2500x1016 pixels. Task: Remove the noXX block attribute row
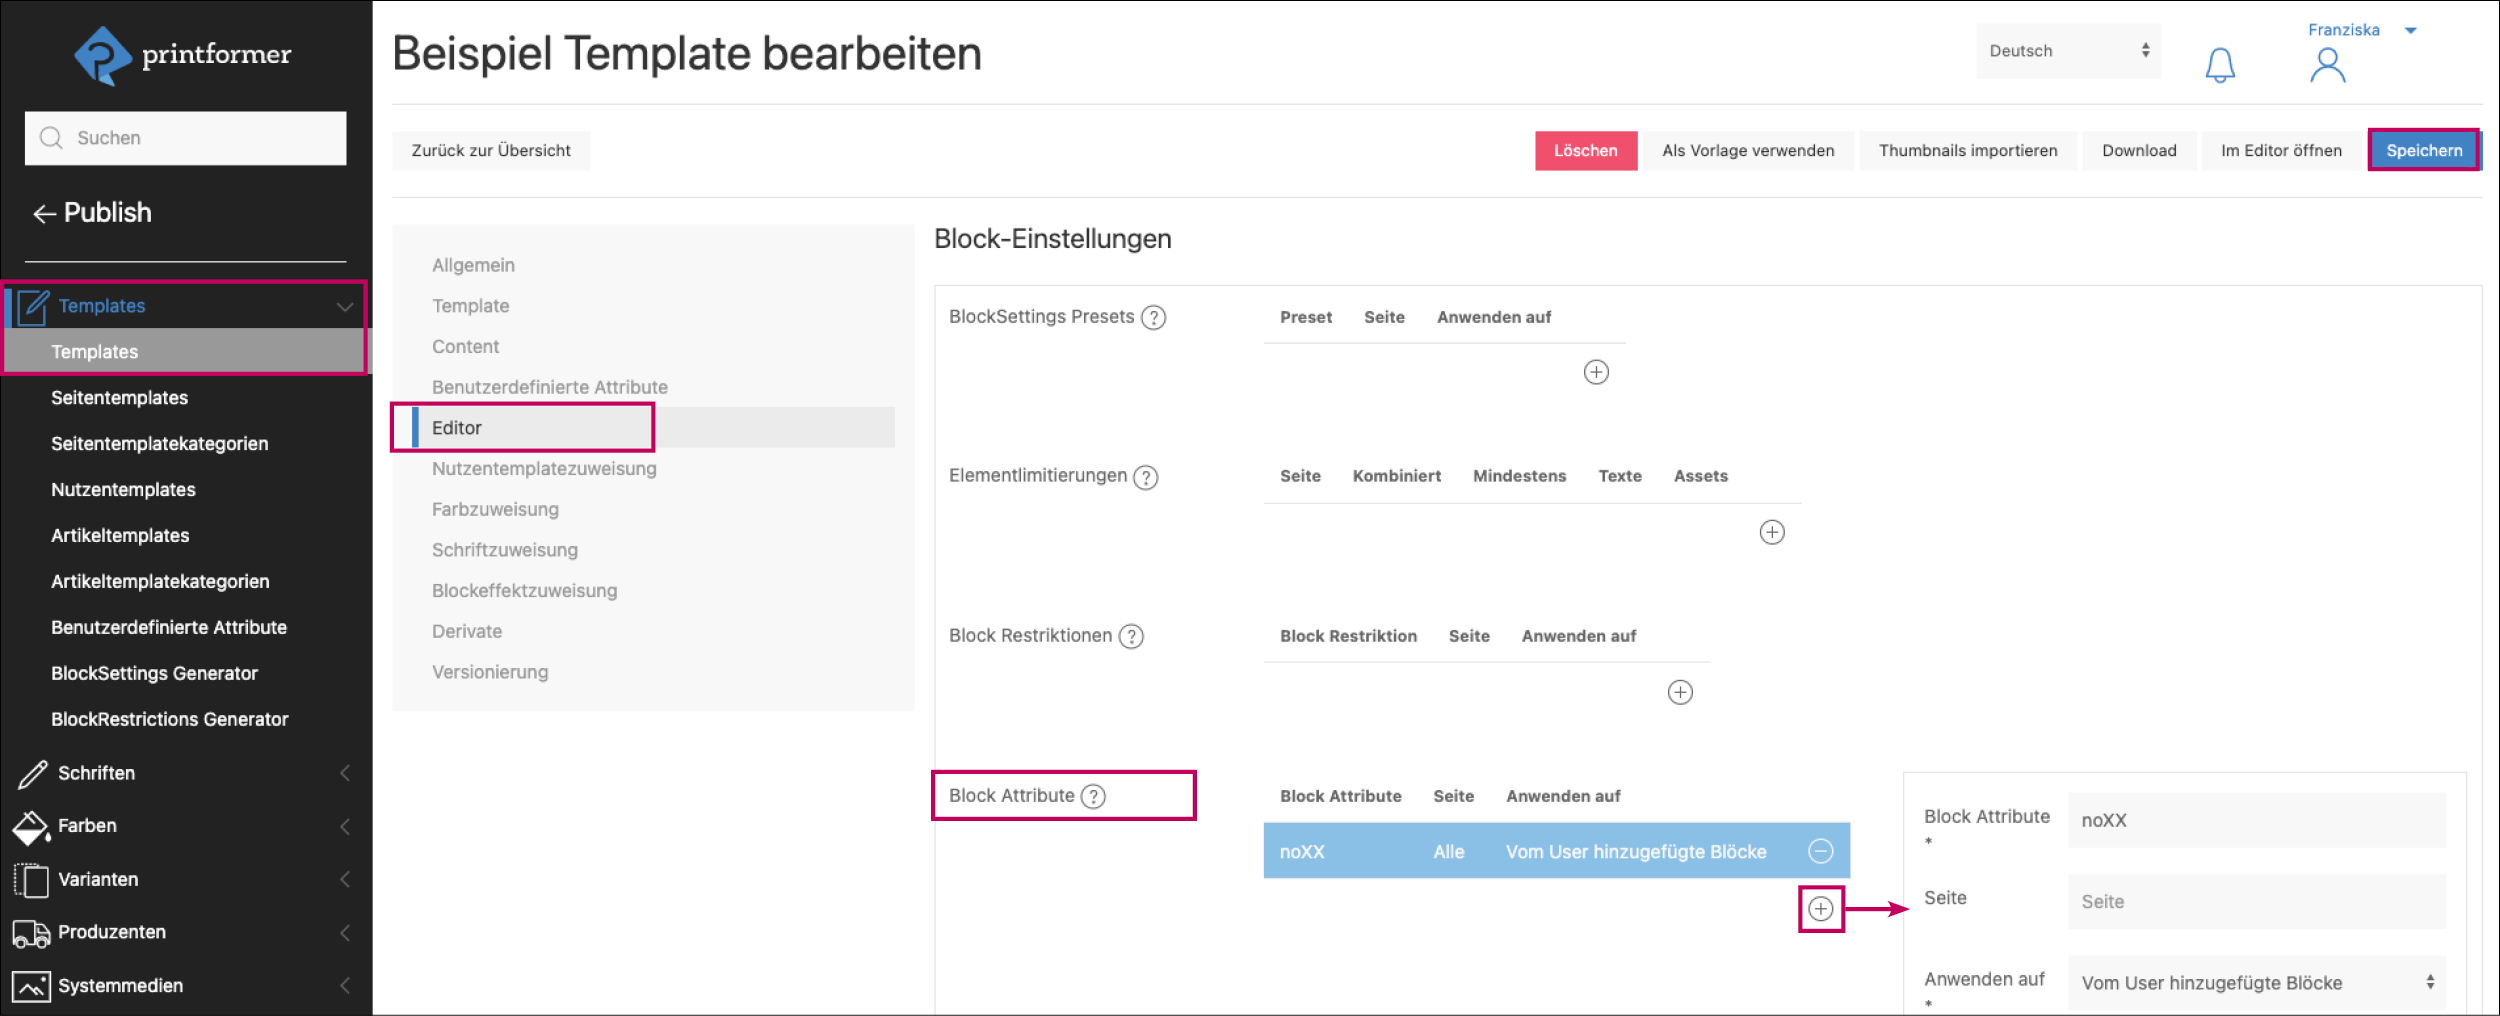coord(1821,851)
